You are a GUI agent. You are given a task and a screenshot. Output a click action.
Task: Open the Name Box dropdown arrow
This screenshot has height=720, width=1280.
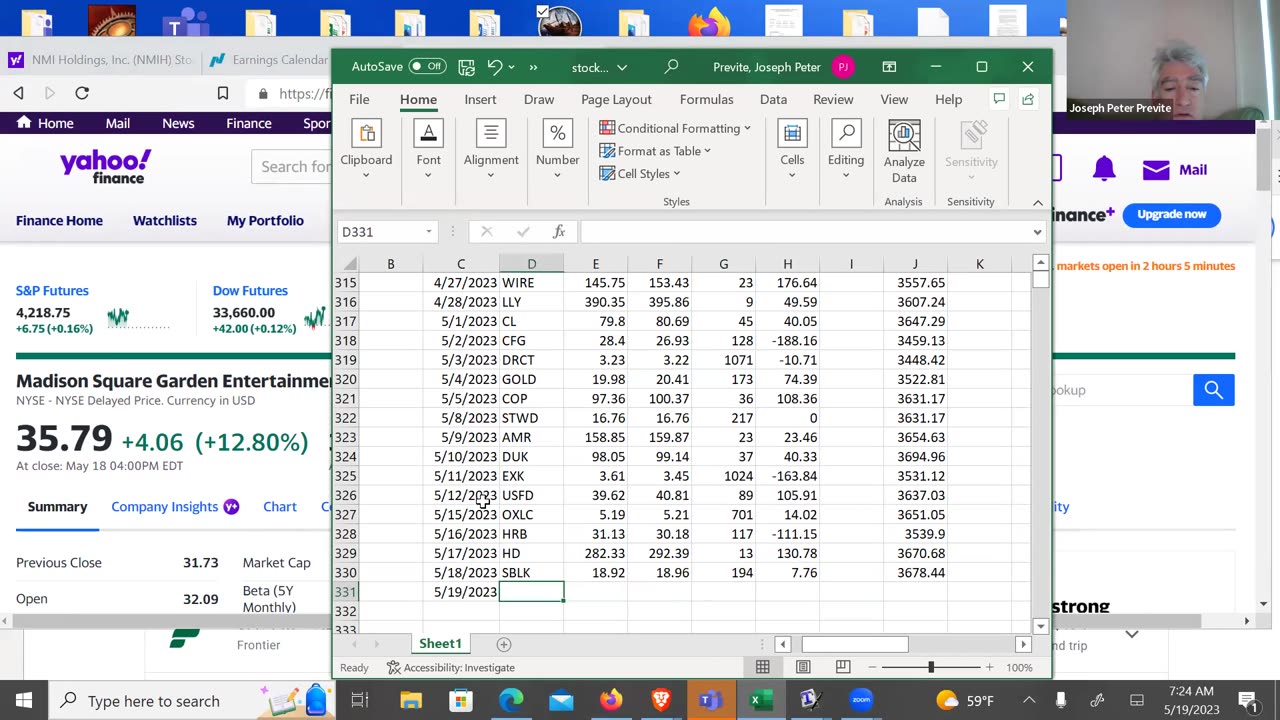tap(429, 232)
